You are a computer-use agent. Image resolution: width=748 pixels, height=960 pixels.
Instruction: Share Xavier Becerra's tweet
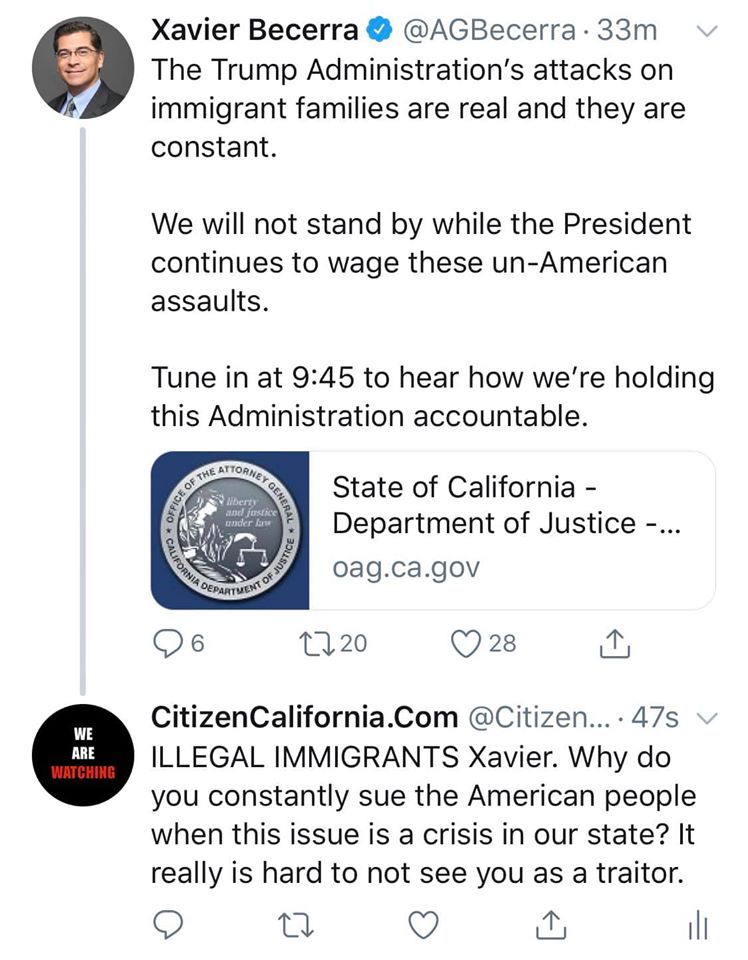[615, 644]
